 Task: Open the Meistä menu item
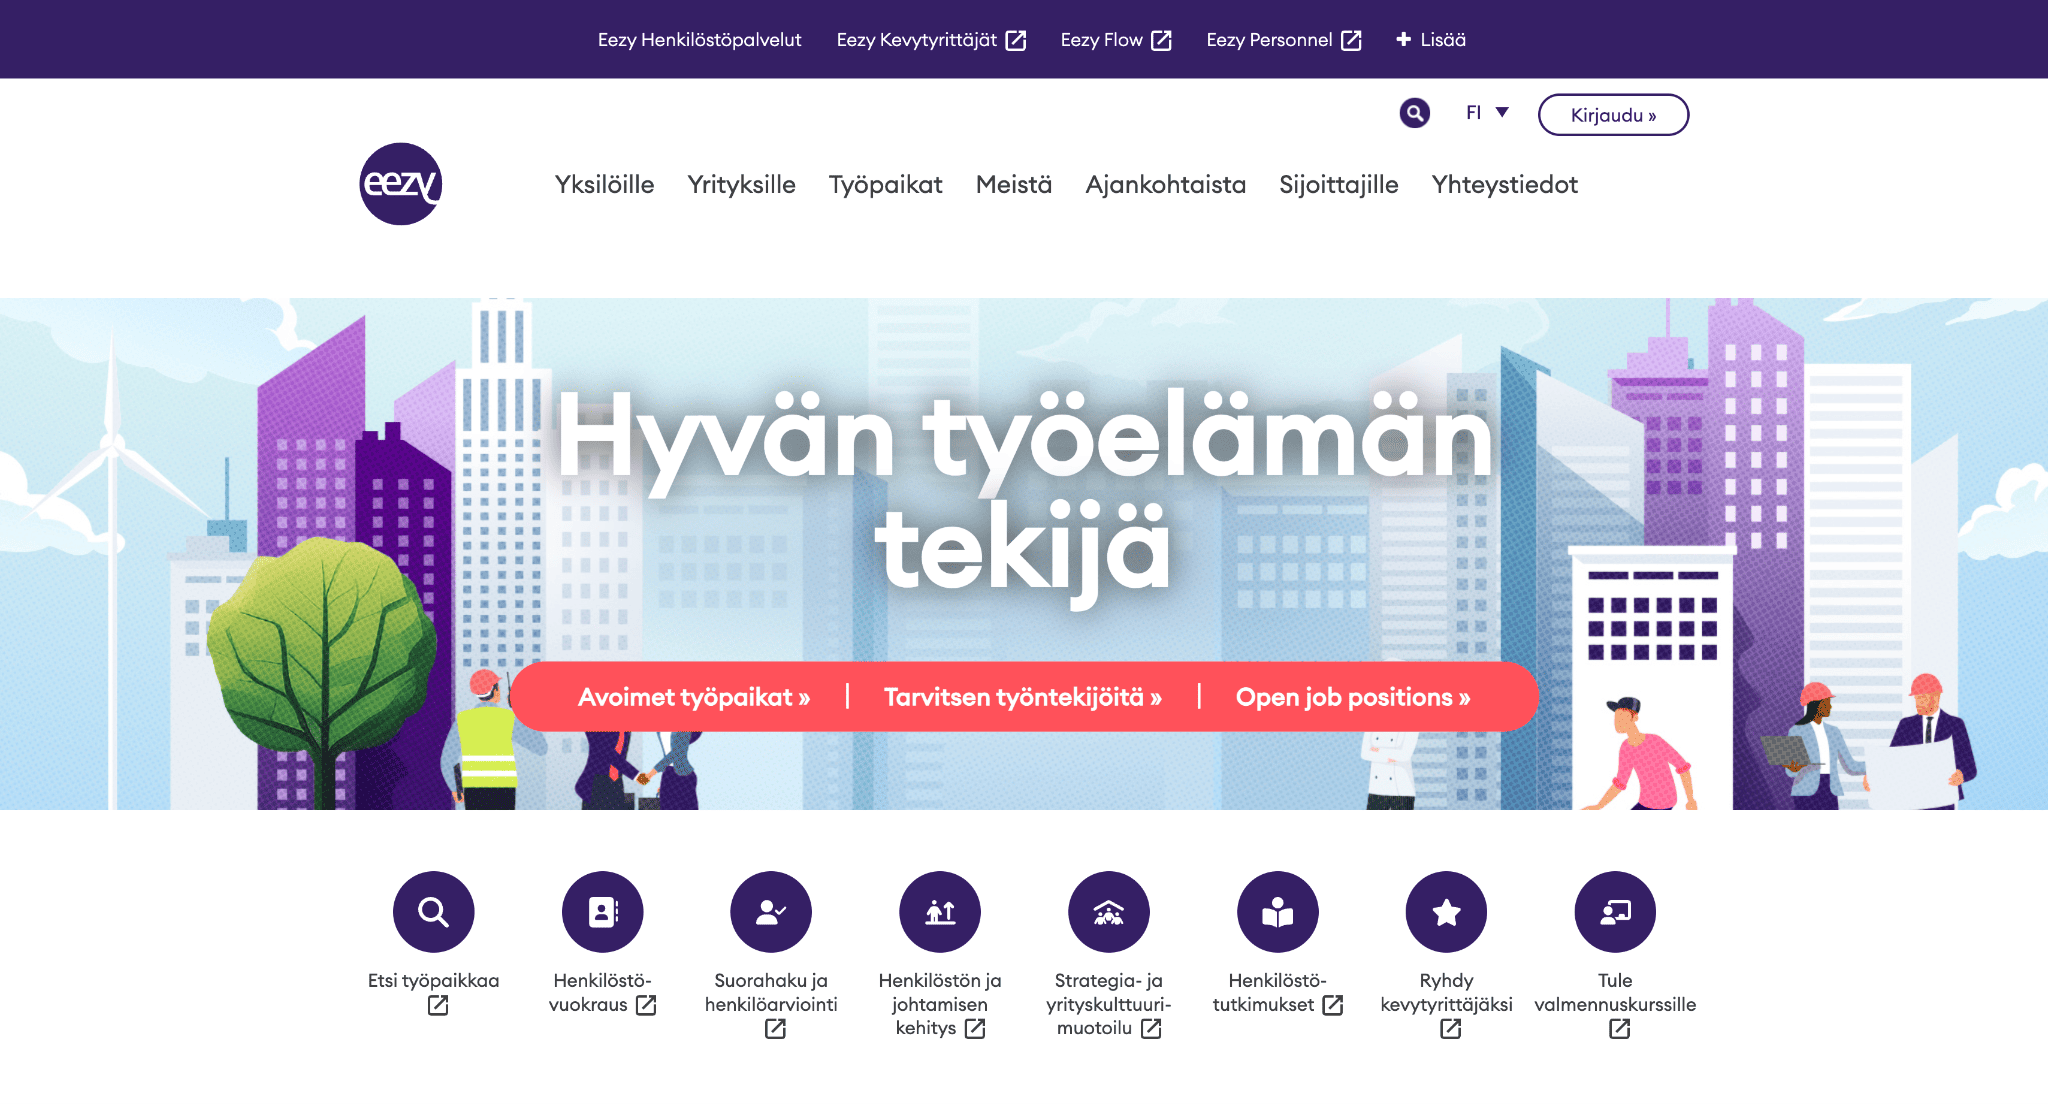click(x=1014, y=185)
